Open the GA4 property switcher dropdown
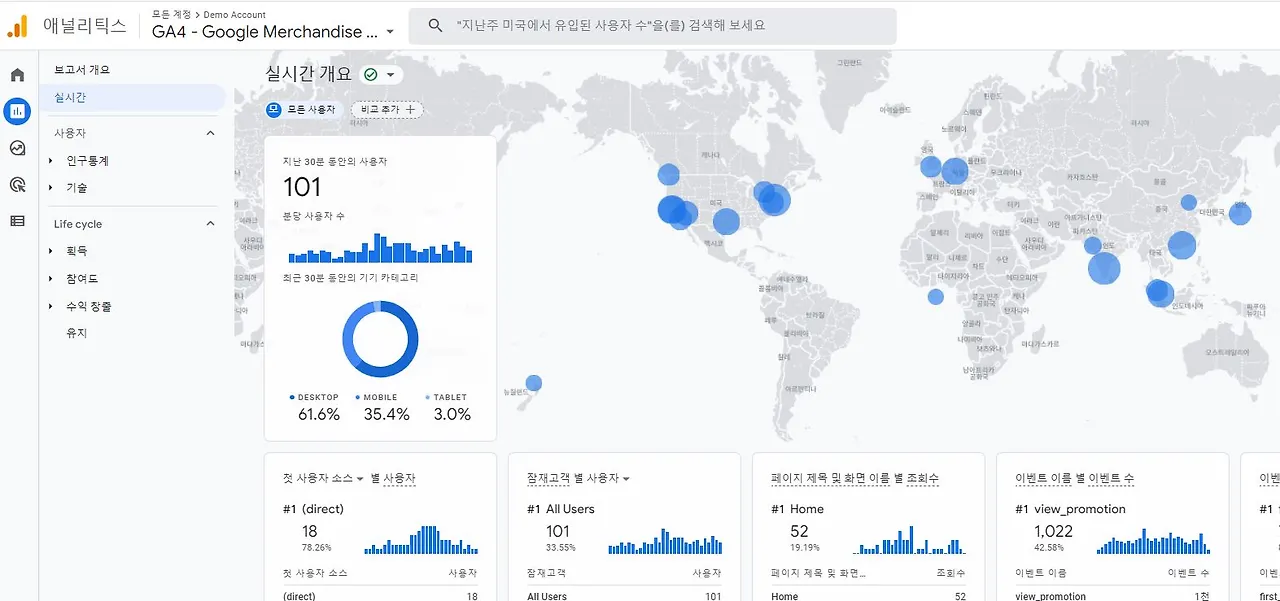The height and width of the screenshot is (601, 1280). tap(390, 31)
